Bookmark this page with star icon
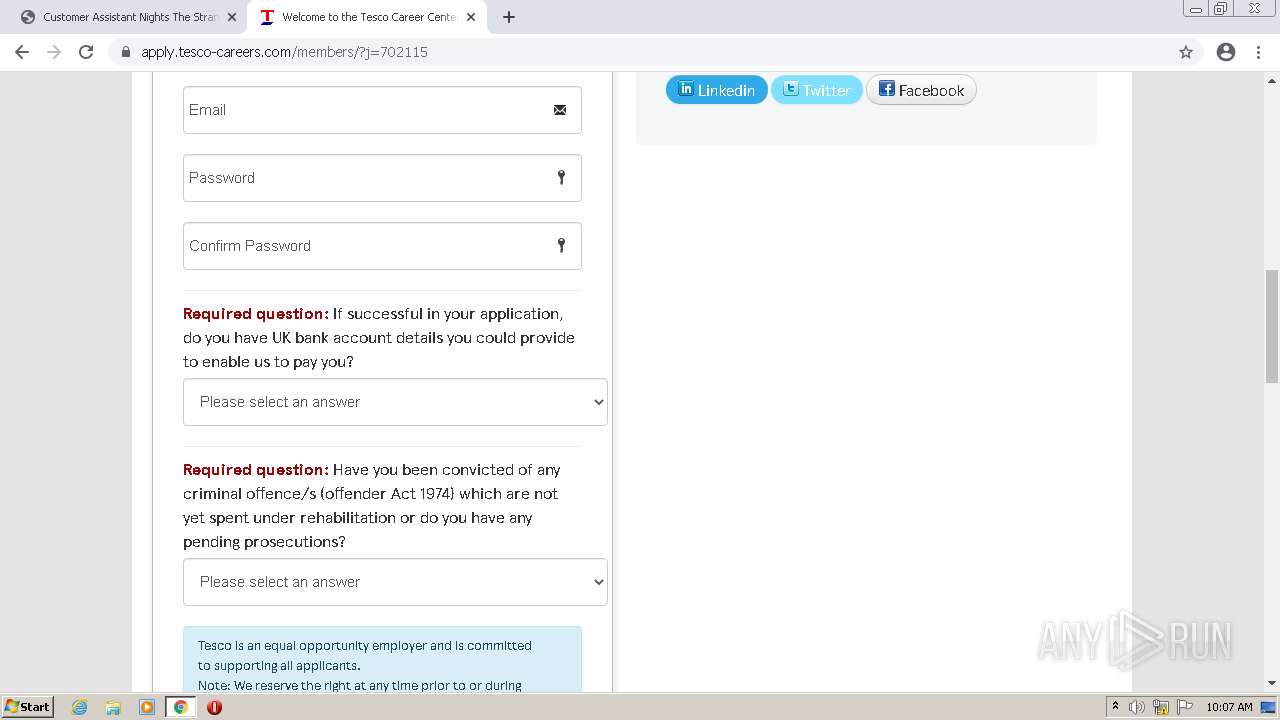The height and width of the screenshot is (720, 1280). [x=1186, y=52]
